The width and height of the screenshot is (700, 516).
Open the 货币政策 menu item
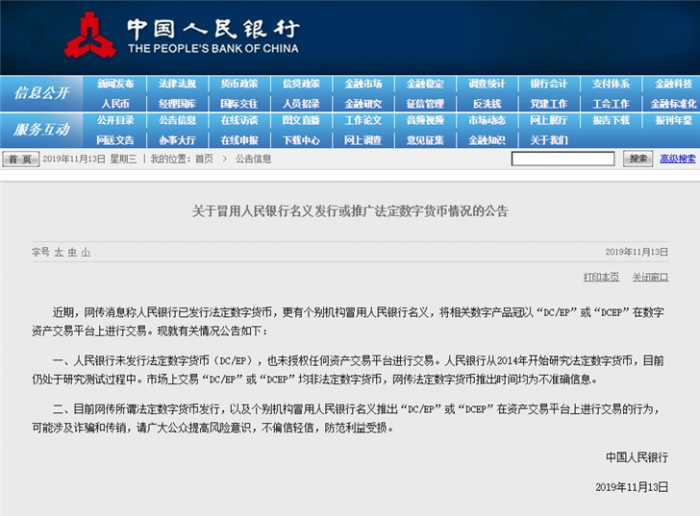click(239, 84)
